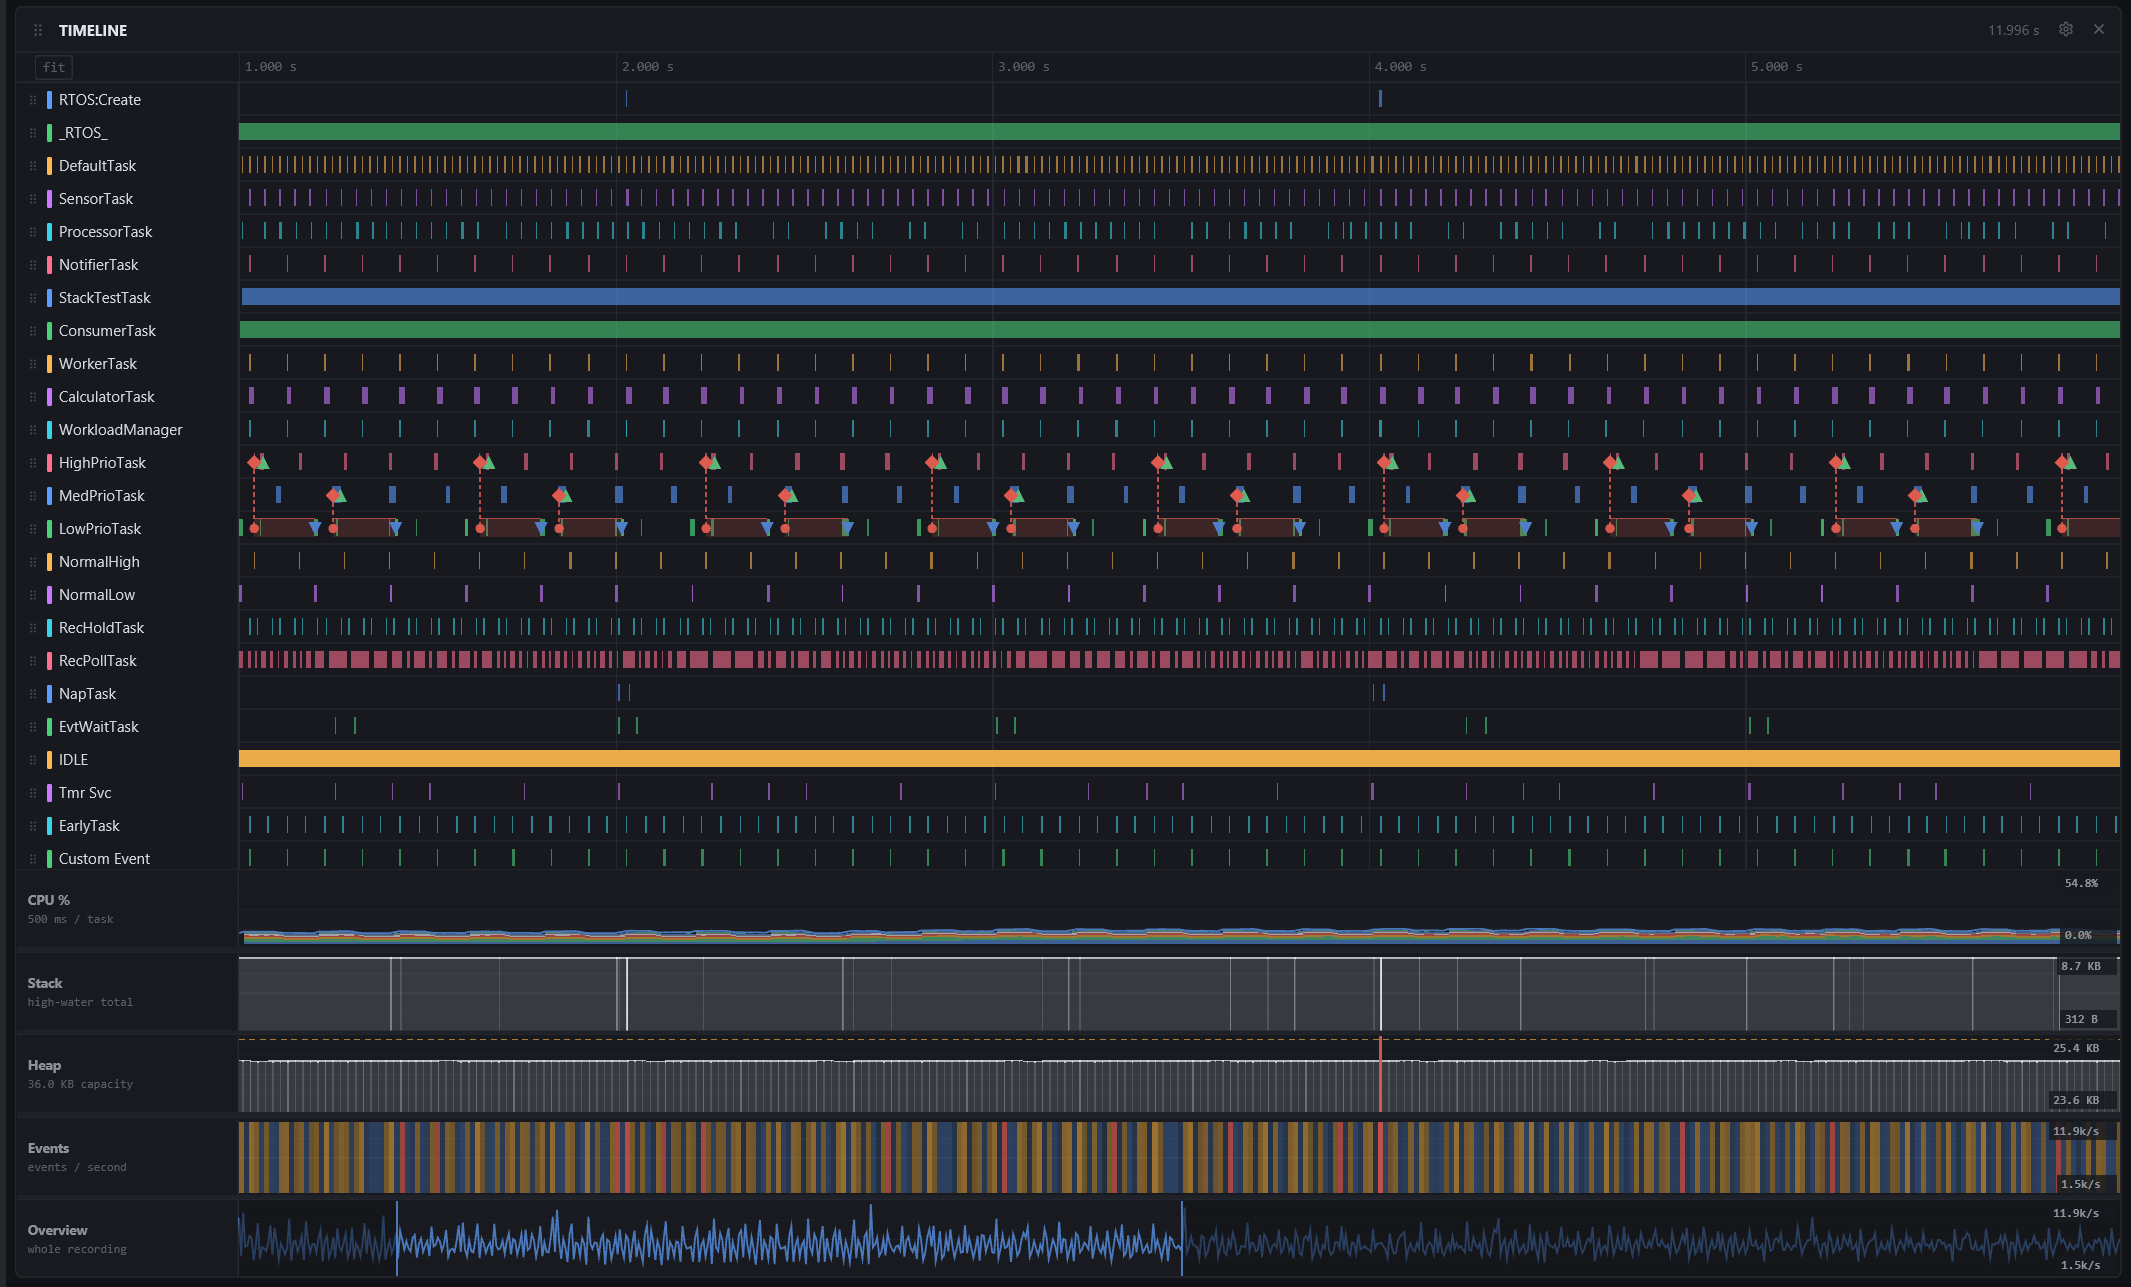
Task: Click _RTOS_ row drag handle
Action: 33,133
